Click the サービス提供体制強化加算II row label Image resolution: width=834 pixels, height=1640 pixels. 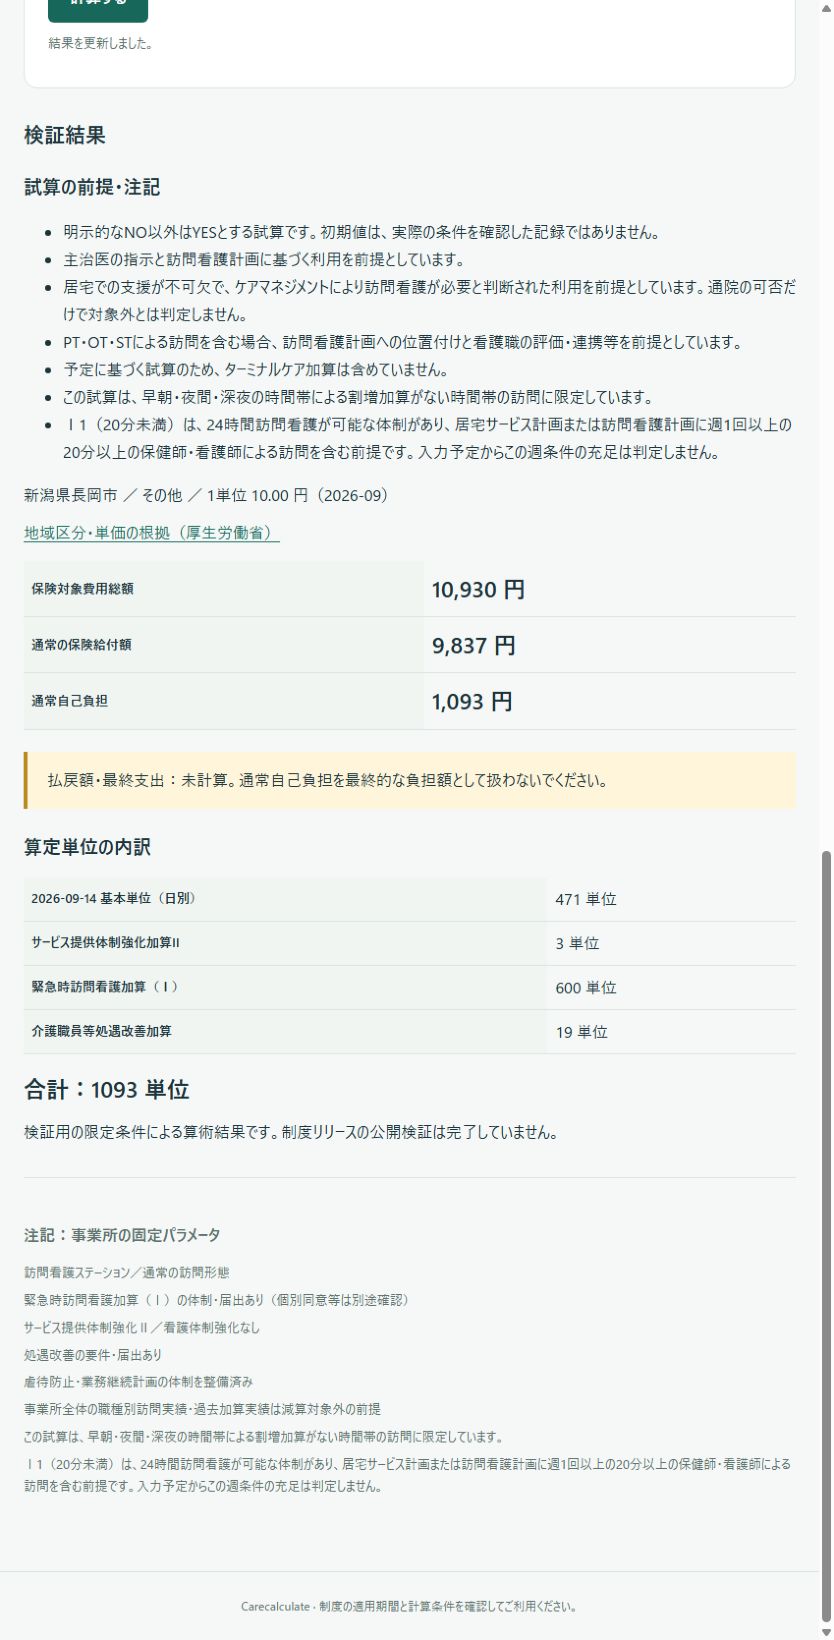point(105,943)
